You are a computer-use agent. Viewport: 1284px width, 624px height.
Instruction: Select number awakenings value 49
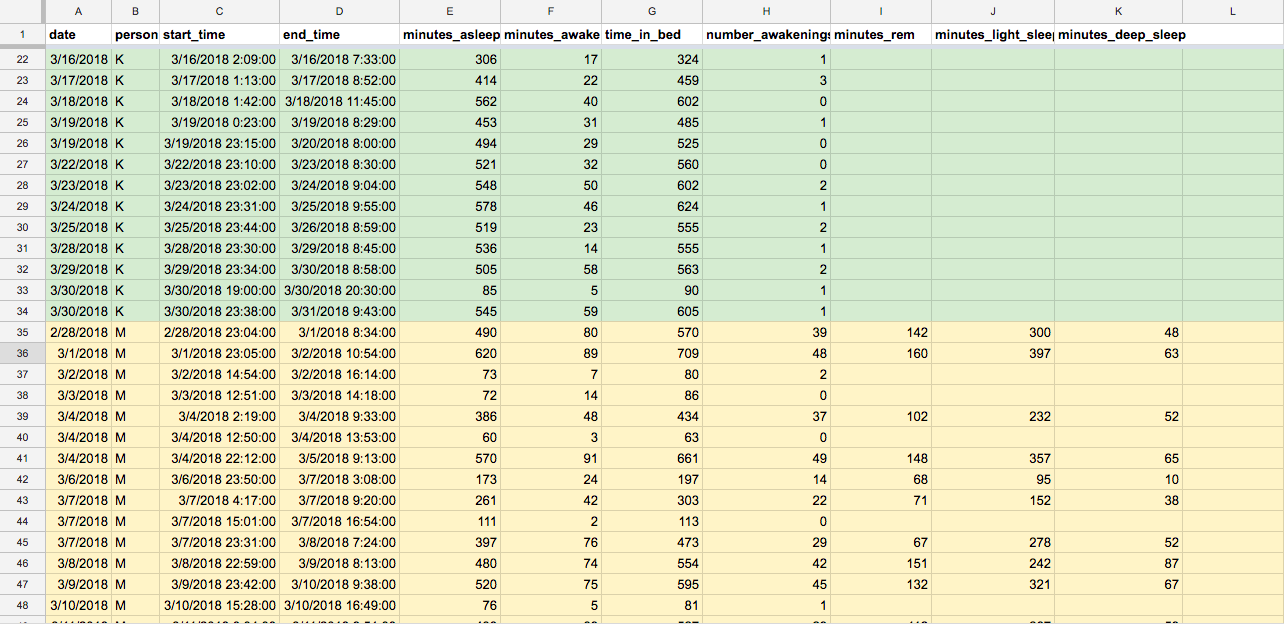click(766, 458)
